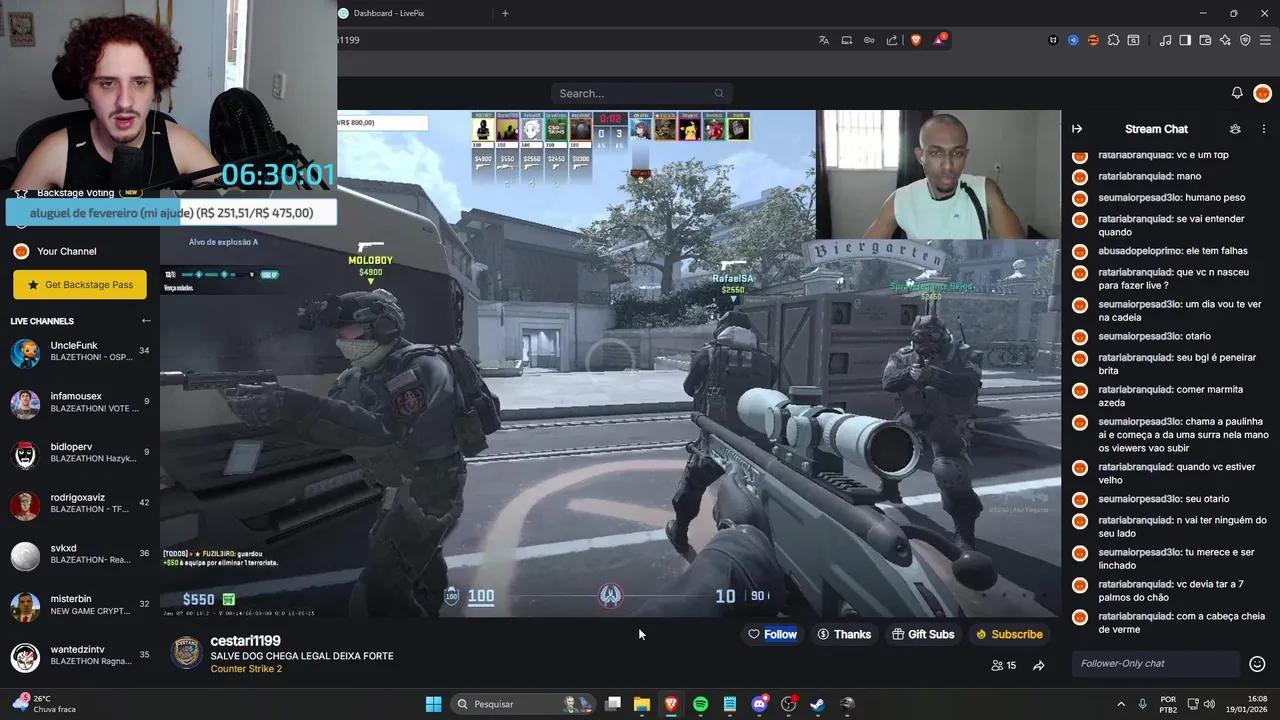Screen dimensions: 1280x720
Task: Collapse the Live Channels sidebar arrow
Action: tap(146, 321)
